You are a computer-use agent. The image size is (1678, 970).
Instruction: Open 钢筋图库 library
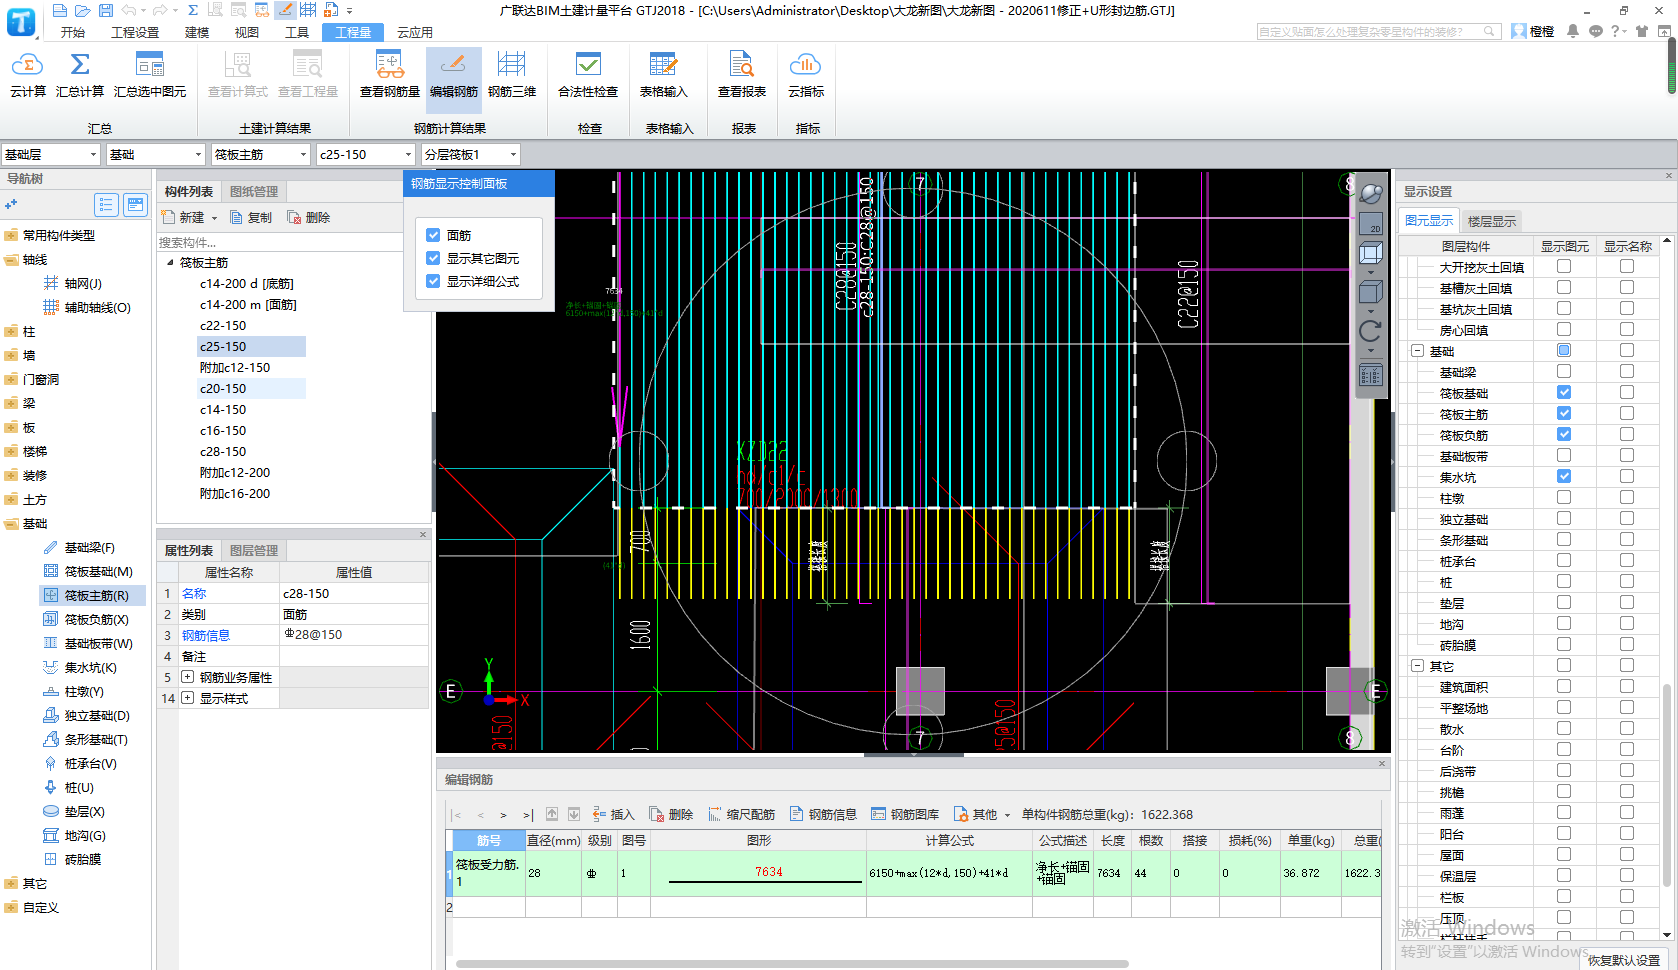(x=905, y=814)
